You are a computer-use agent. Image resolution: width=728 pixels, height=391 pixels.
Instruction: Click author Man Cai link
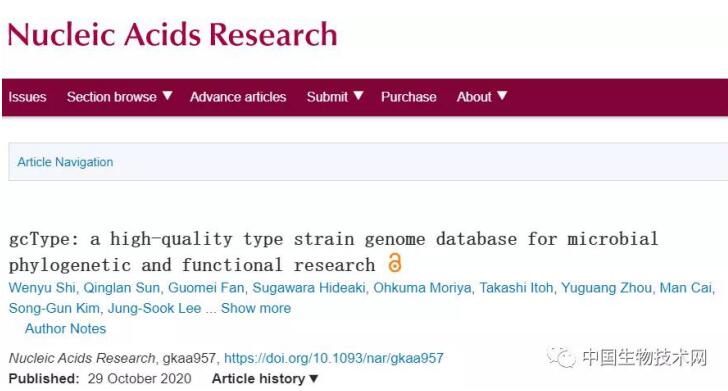point(686,288)
